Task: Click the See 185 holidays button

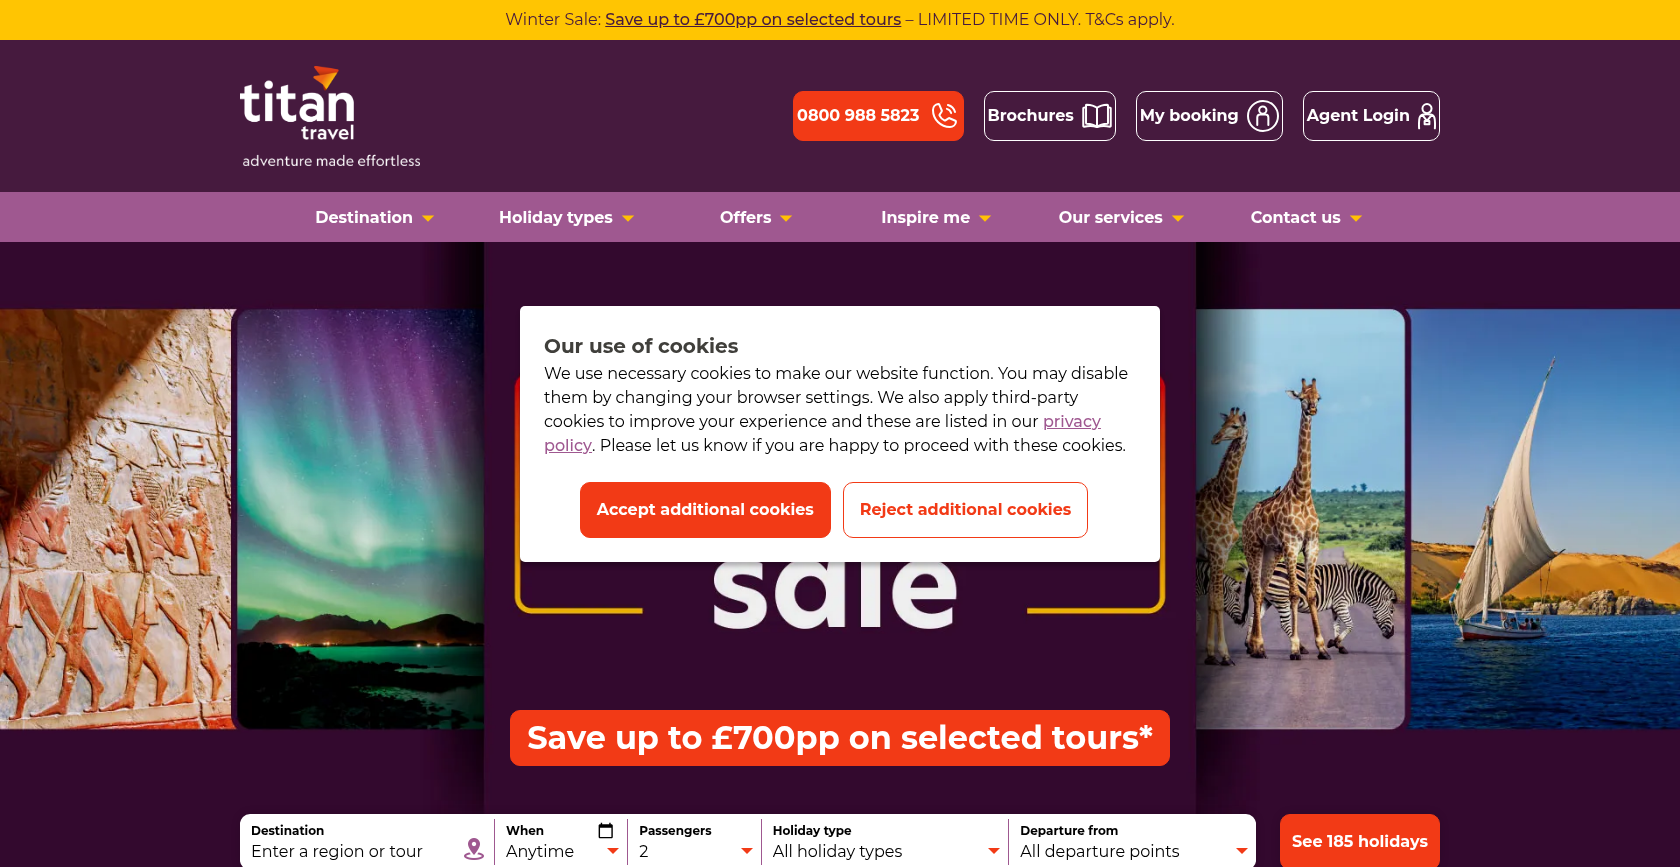Action: point(1359,841)
